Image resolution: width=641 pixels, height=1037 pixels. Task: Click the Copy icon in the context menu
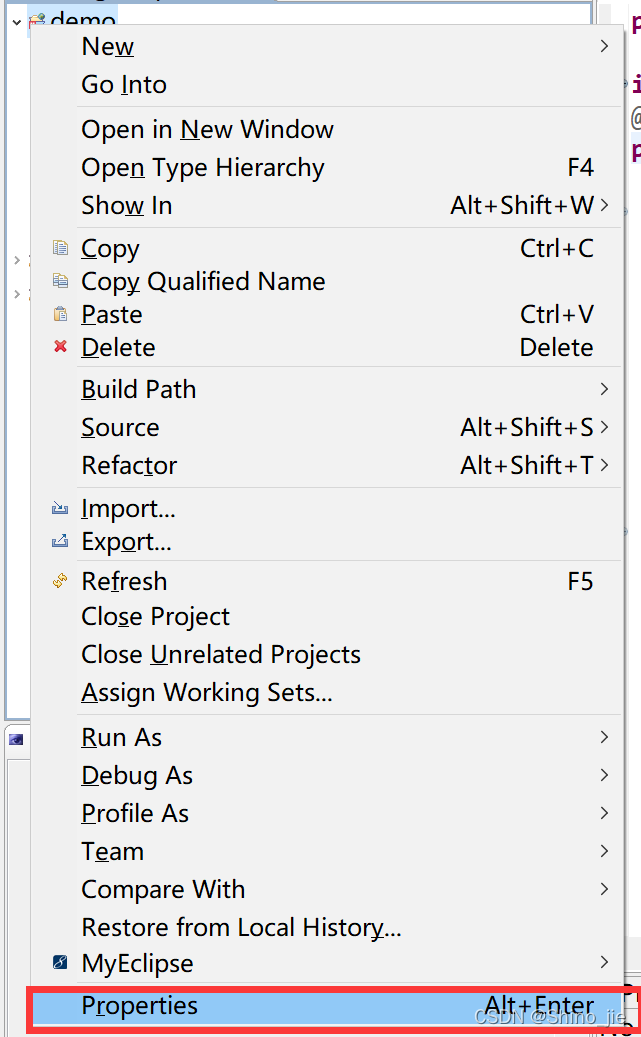tap(61, 249)
